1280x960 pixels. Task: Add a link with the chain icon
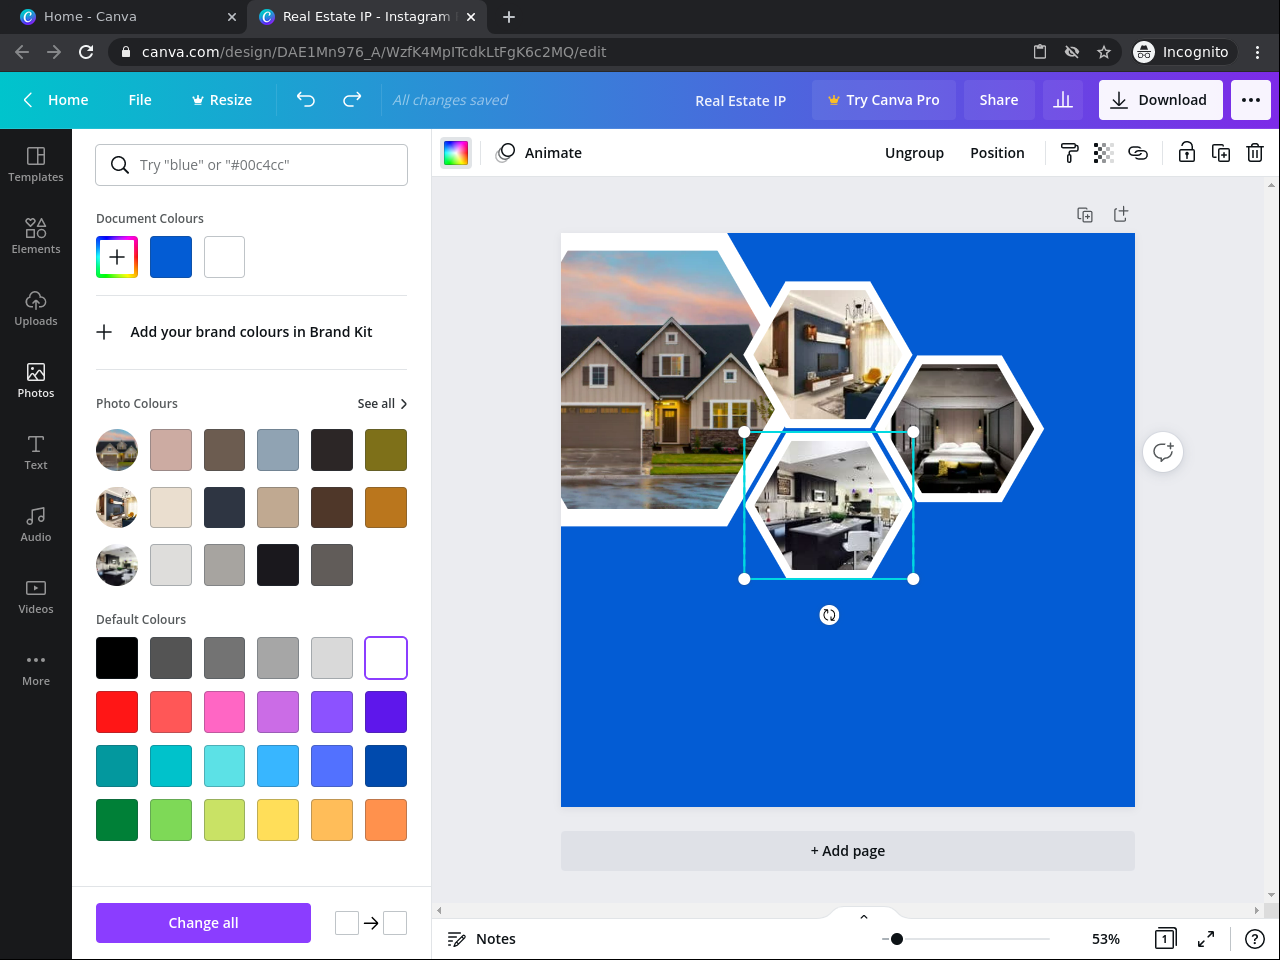[1138, 153]
